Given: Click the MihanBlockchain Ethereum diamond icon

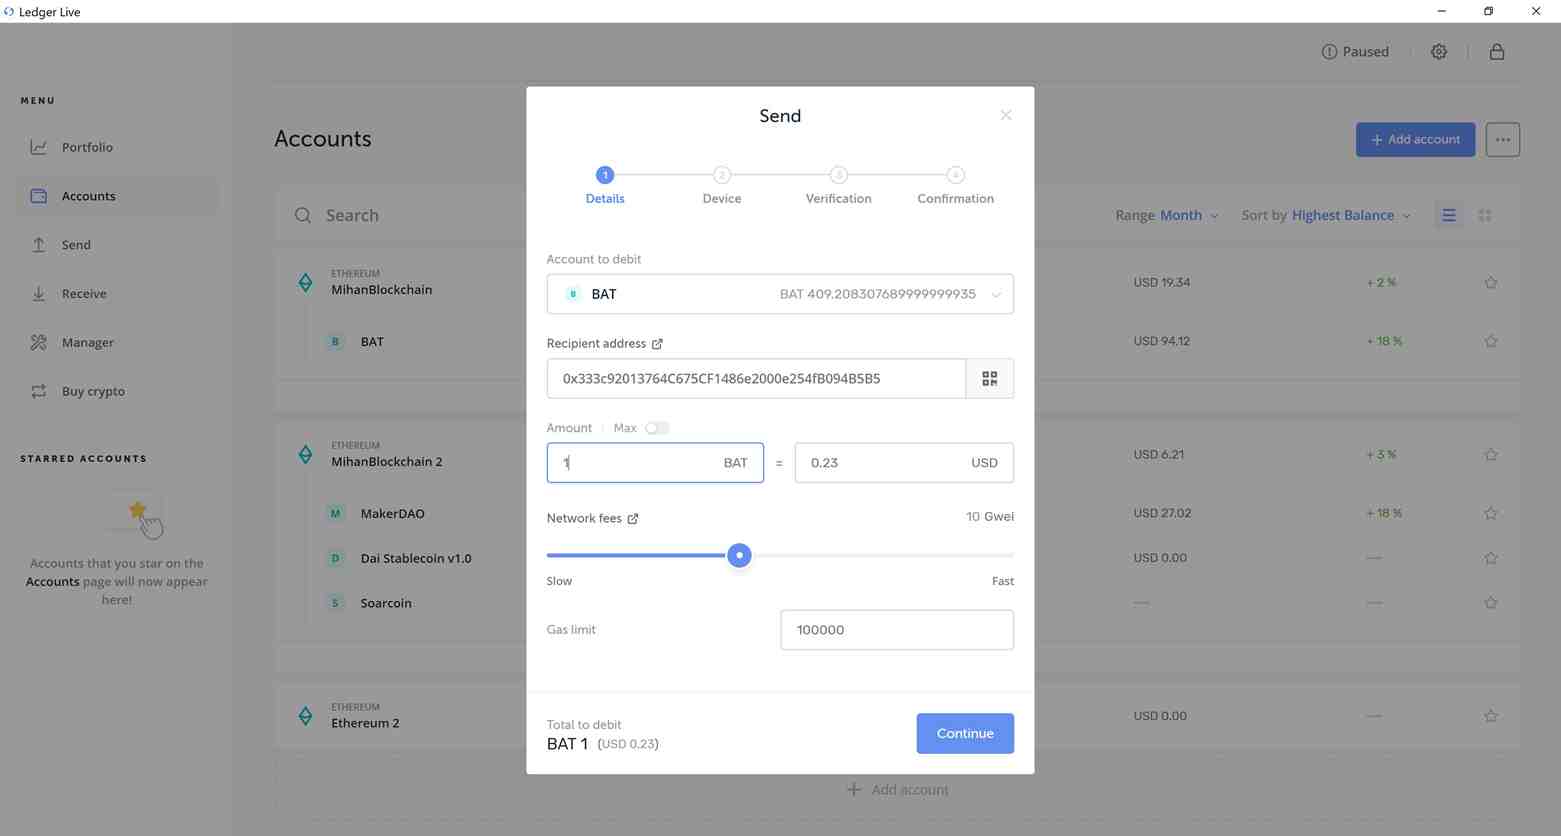Looking at the screenshot, I should click(305, 283).
